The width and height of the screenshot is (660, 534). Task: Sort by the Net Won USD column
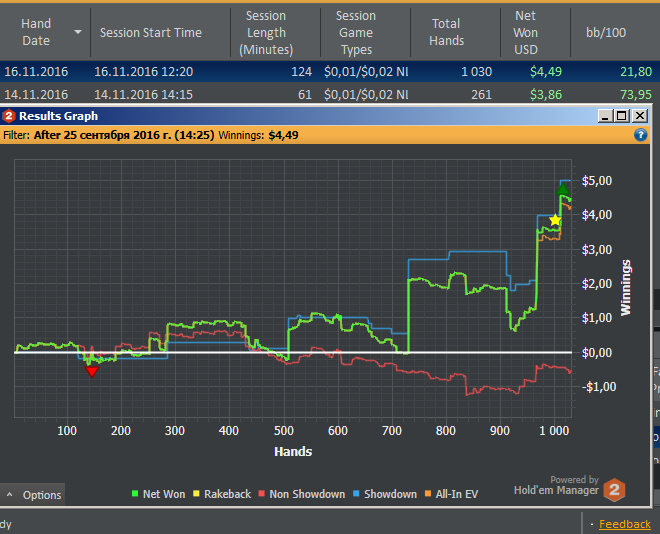[x=525, y=32]
